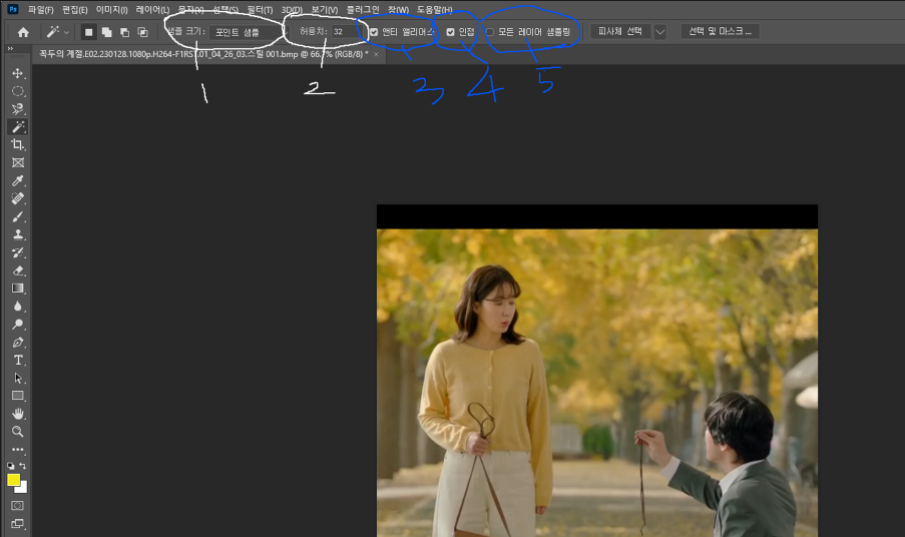Select the Rectangle shape tool
Viewport: 905px width, 537px height.
18,396
